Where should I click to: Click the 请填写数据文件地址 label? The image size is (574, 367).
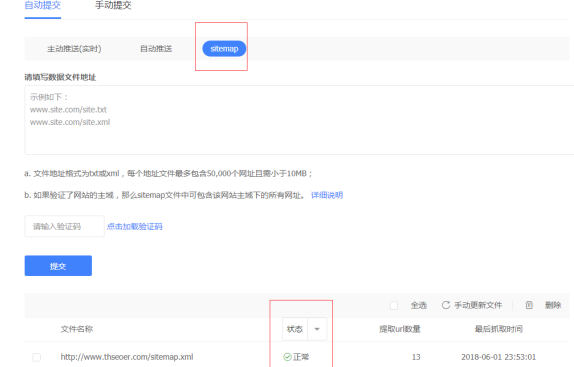(x=60, y=77)
